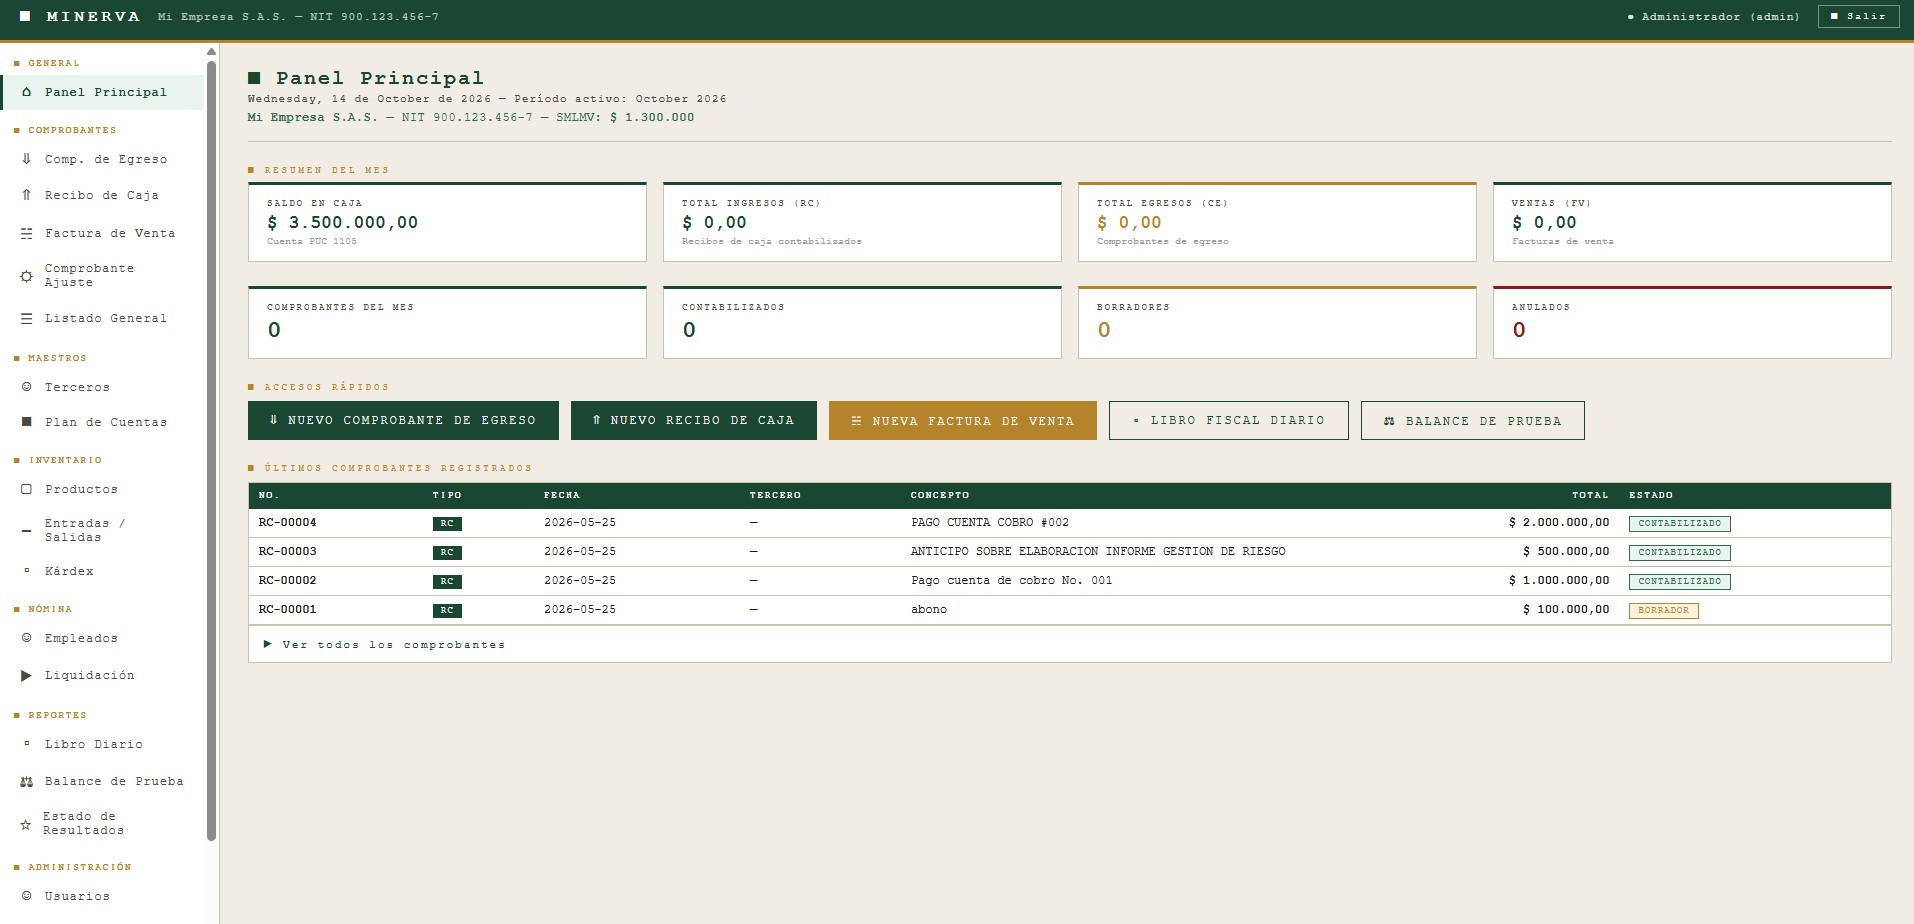Click Nuevo Comprobante de Egreso button
This screenshot has height=924, width=1914.
[403, 421]
